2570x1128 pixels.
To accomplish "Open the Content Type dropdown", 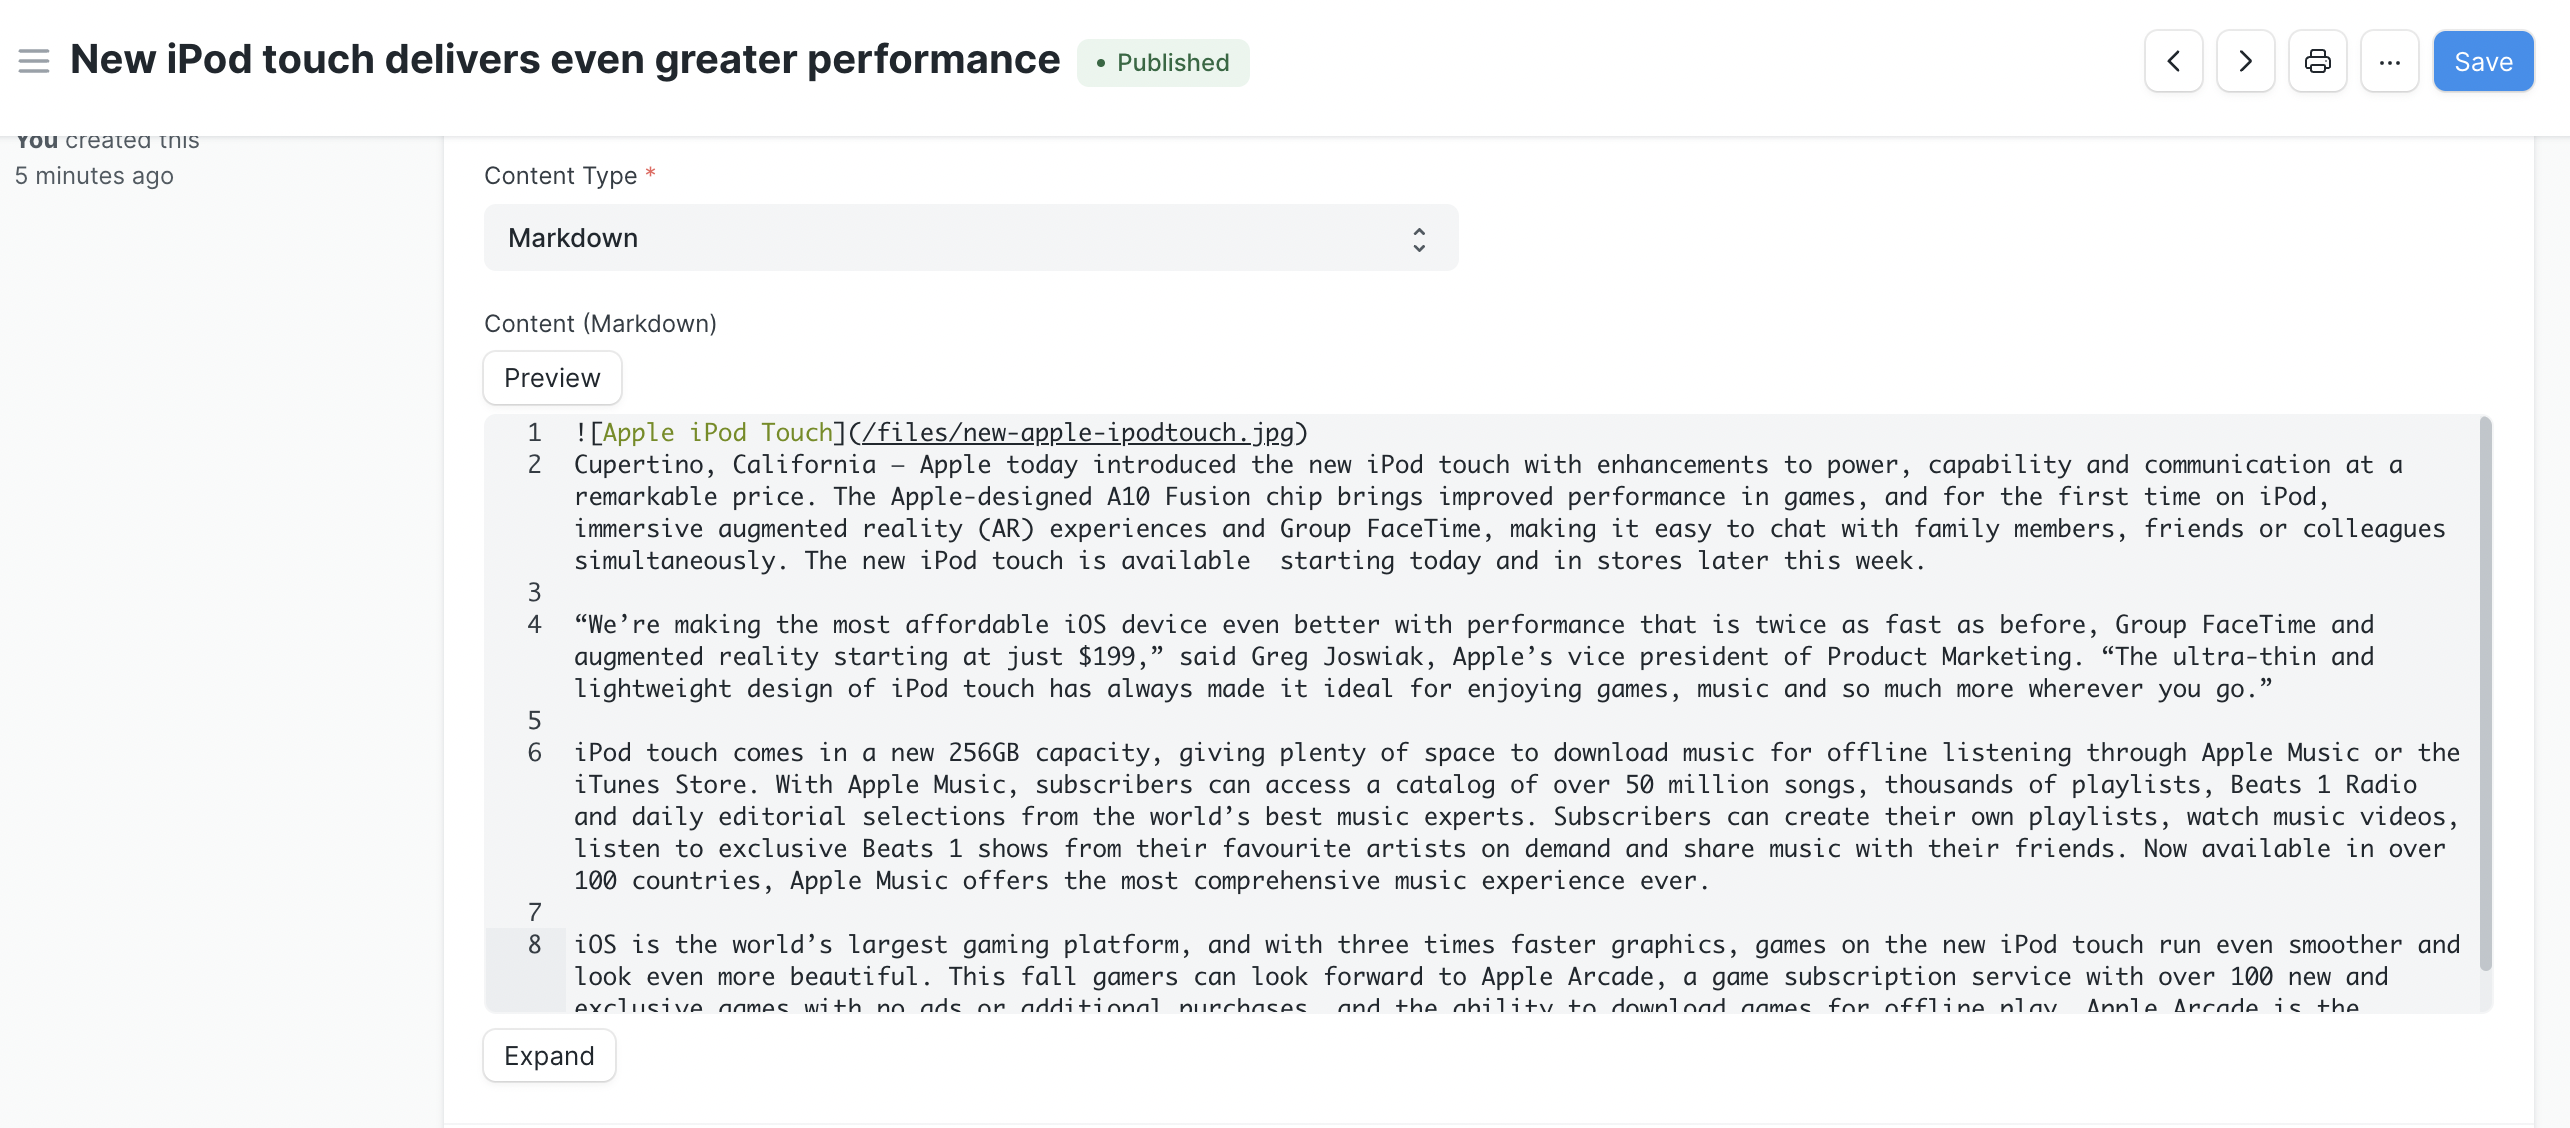I will point(970,237).
